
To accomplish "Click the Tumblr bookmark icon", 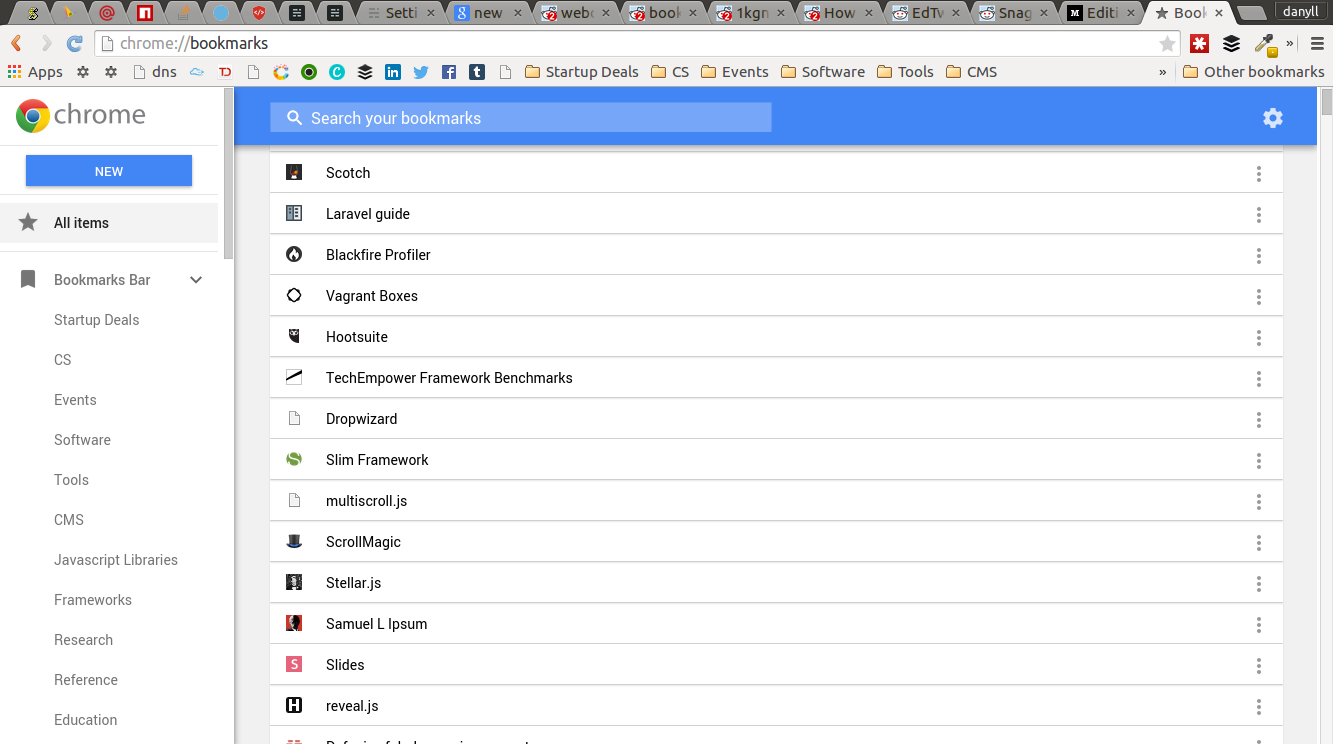I will point(477,72).
